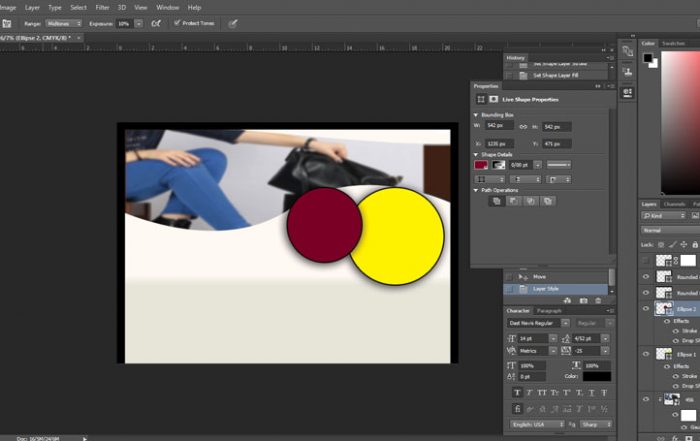Select Intersect Shape Areas path operation

[531, 201]
